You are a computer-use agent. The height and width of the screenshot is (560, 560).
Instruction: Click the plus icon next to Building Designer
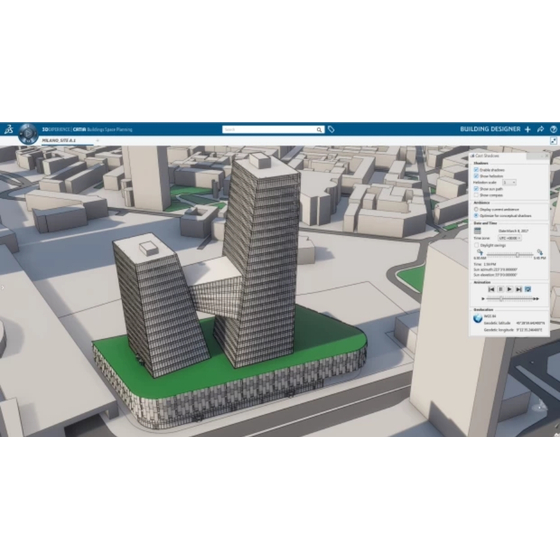(x=528, y=129)
